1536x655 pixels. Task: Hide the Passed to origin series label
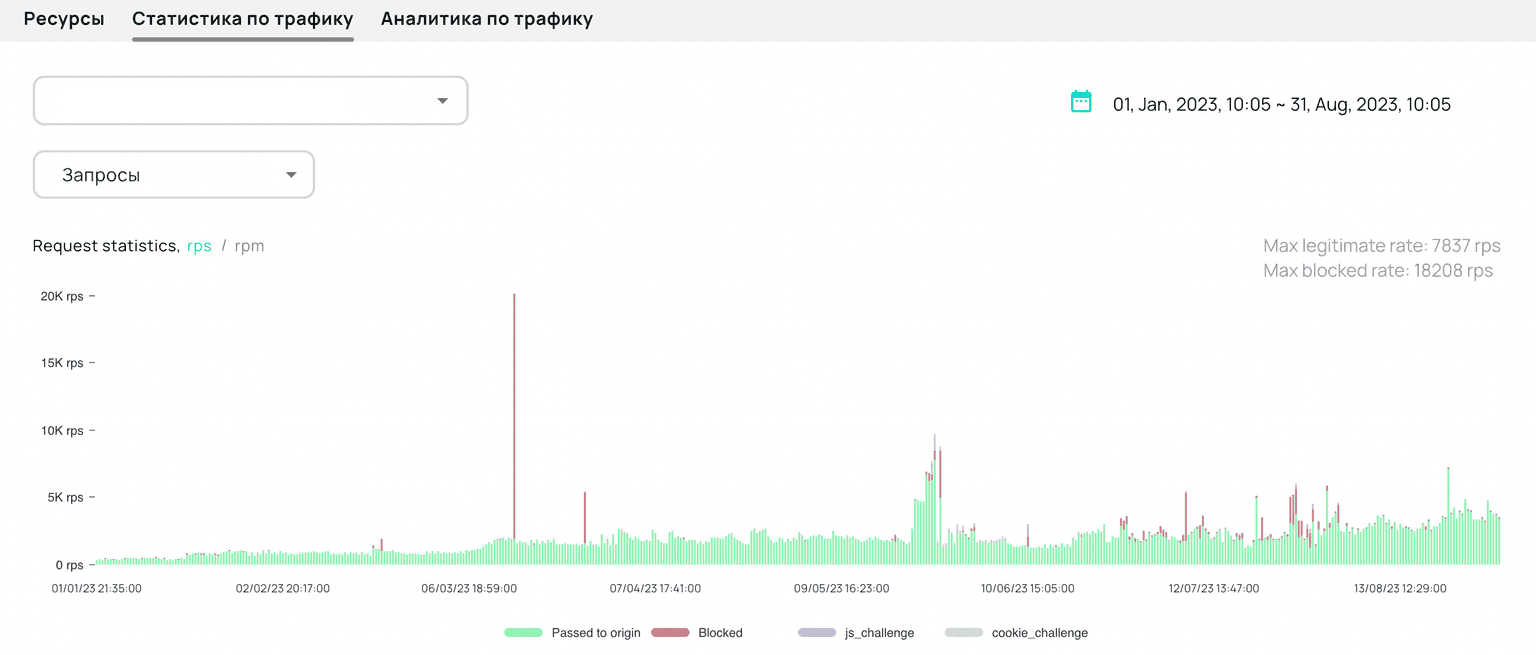tap(596, 633)
